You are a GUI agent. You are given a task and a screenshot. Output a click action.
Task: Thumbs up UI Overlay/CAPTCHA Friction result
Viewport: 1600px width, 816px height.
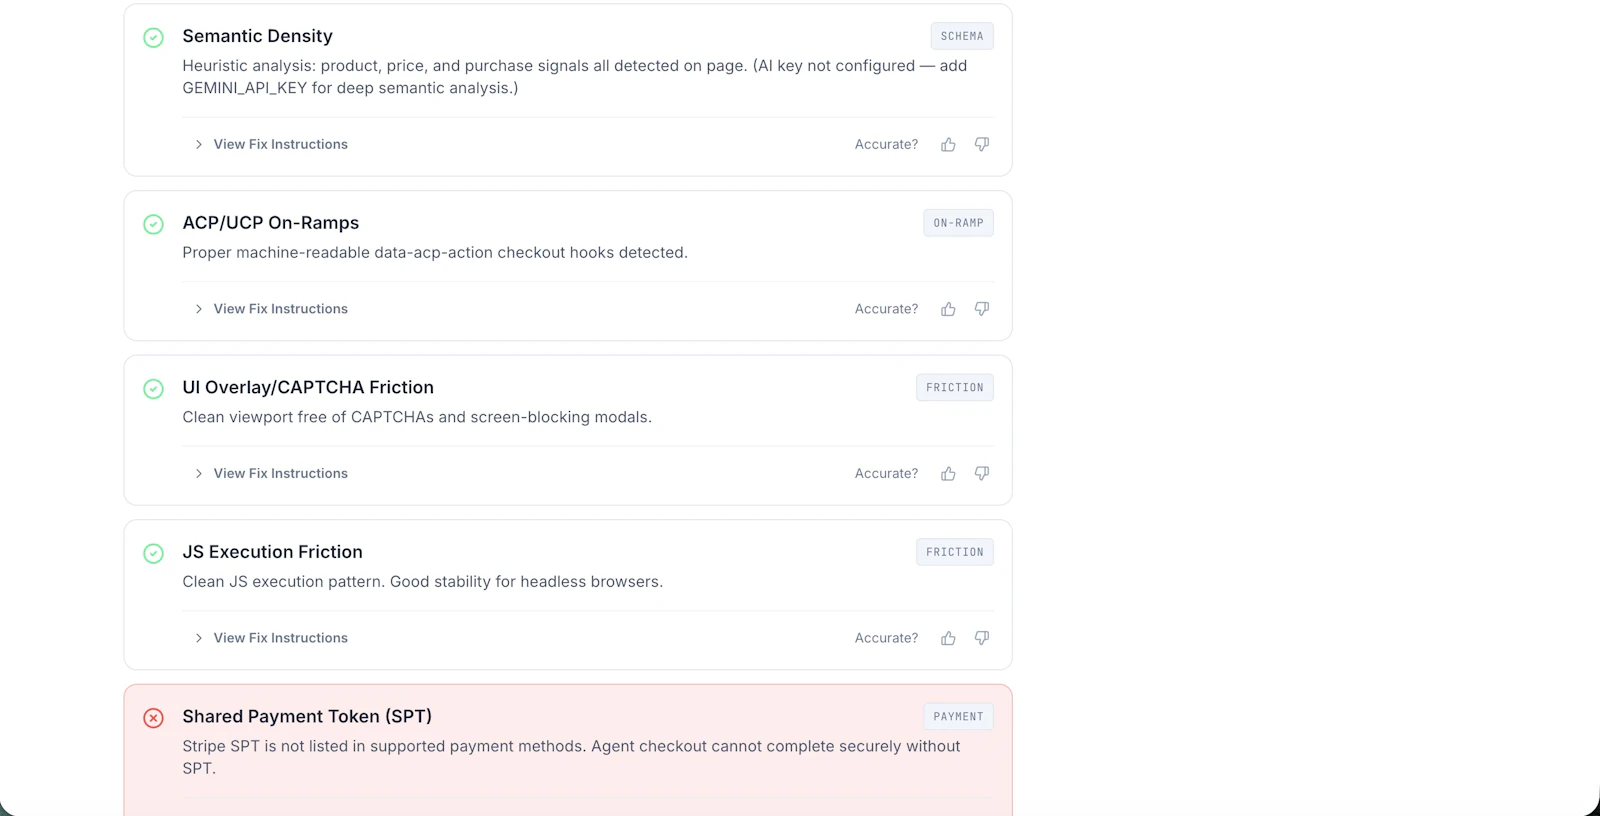point(948,474)
